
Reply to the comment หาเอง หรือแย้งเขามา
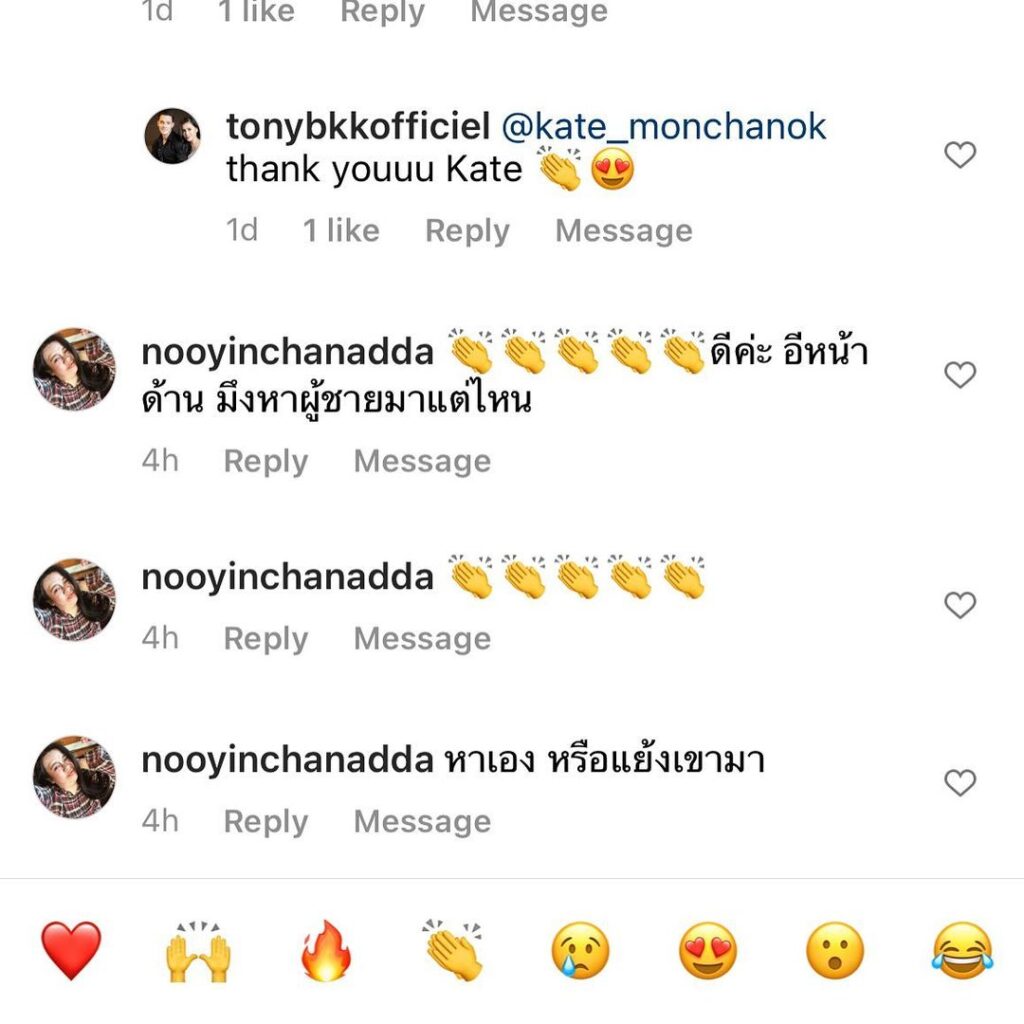pyautogui.click(x=265, y=822)
